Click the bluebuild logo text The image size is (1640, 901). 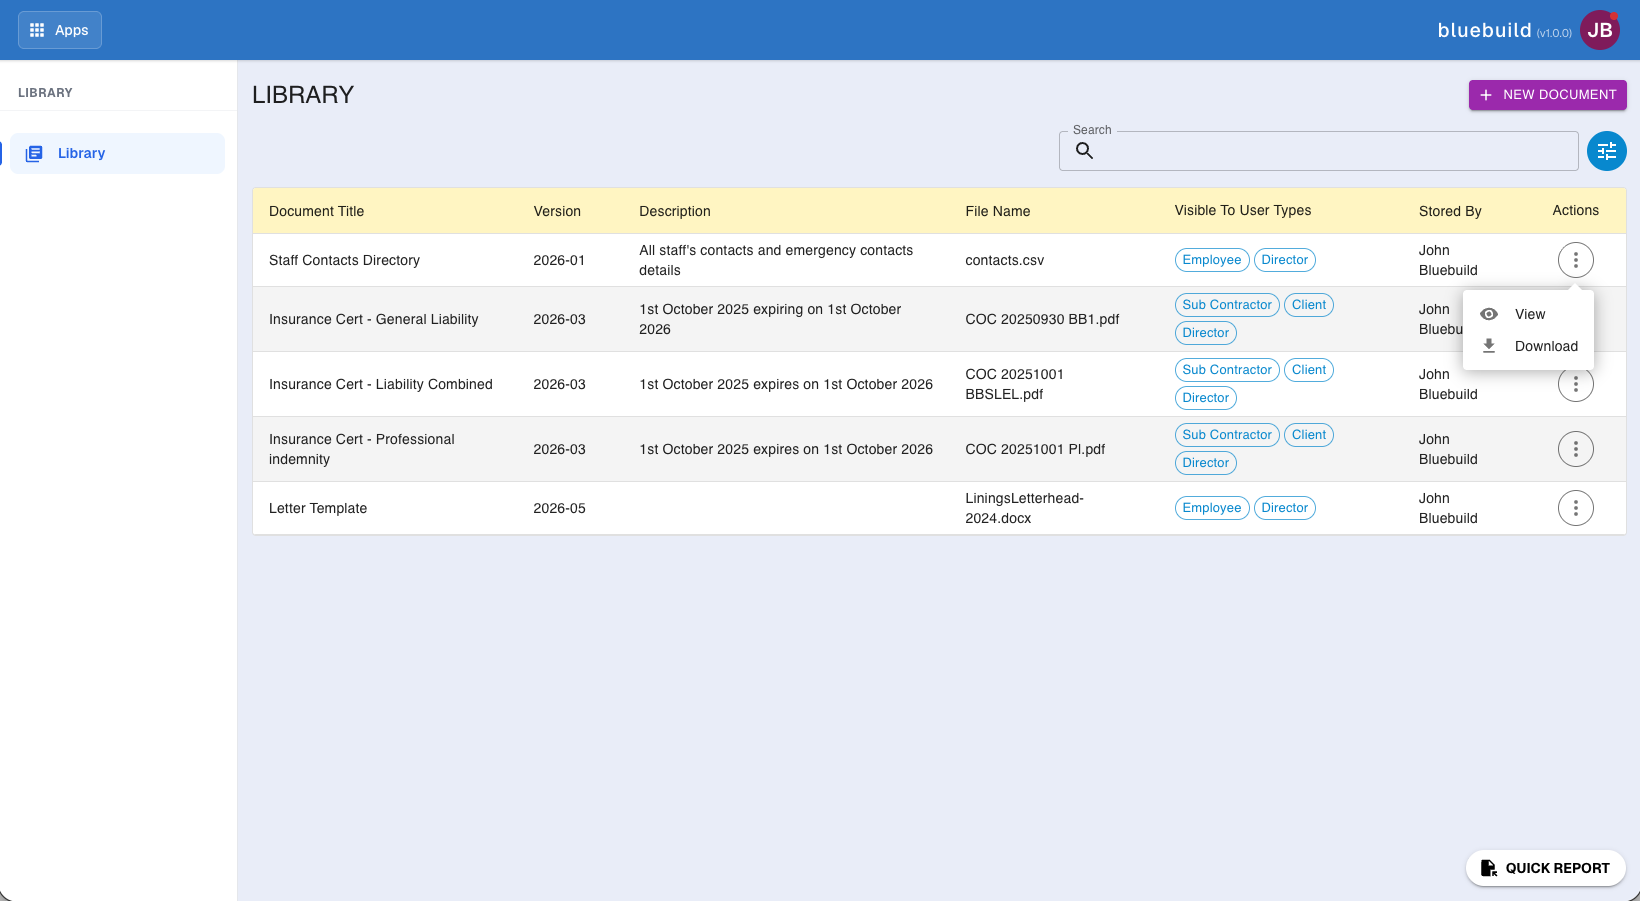(1484, 30)
